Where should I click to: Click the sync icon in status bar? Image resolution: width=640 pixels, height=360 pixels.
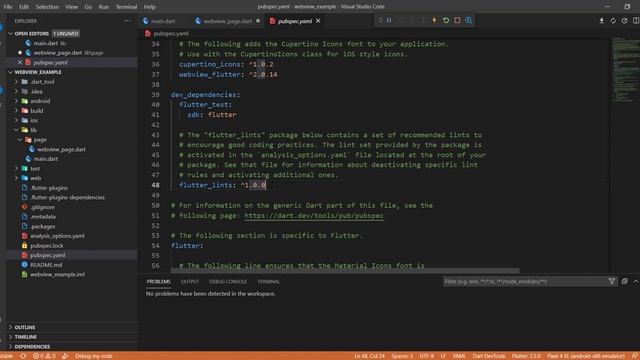click(23, 356)
